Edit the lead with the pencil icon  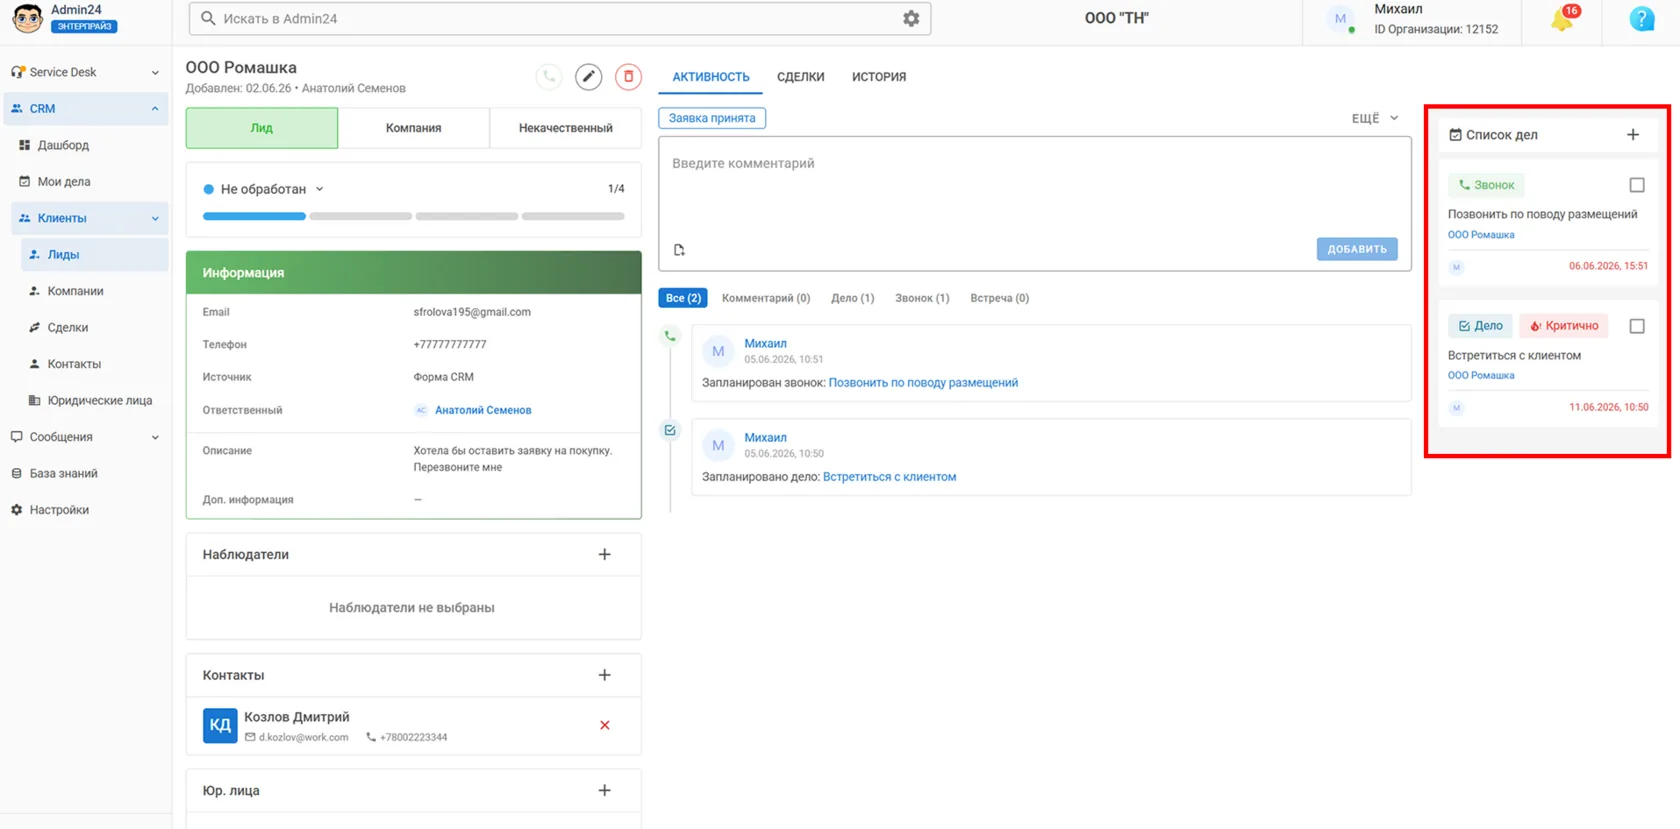pos(589,77)
